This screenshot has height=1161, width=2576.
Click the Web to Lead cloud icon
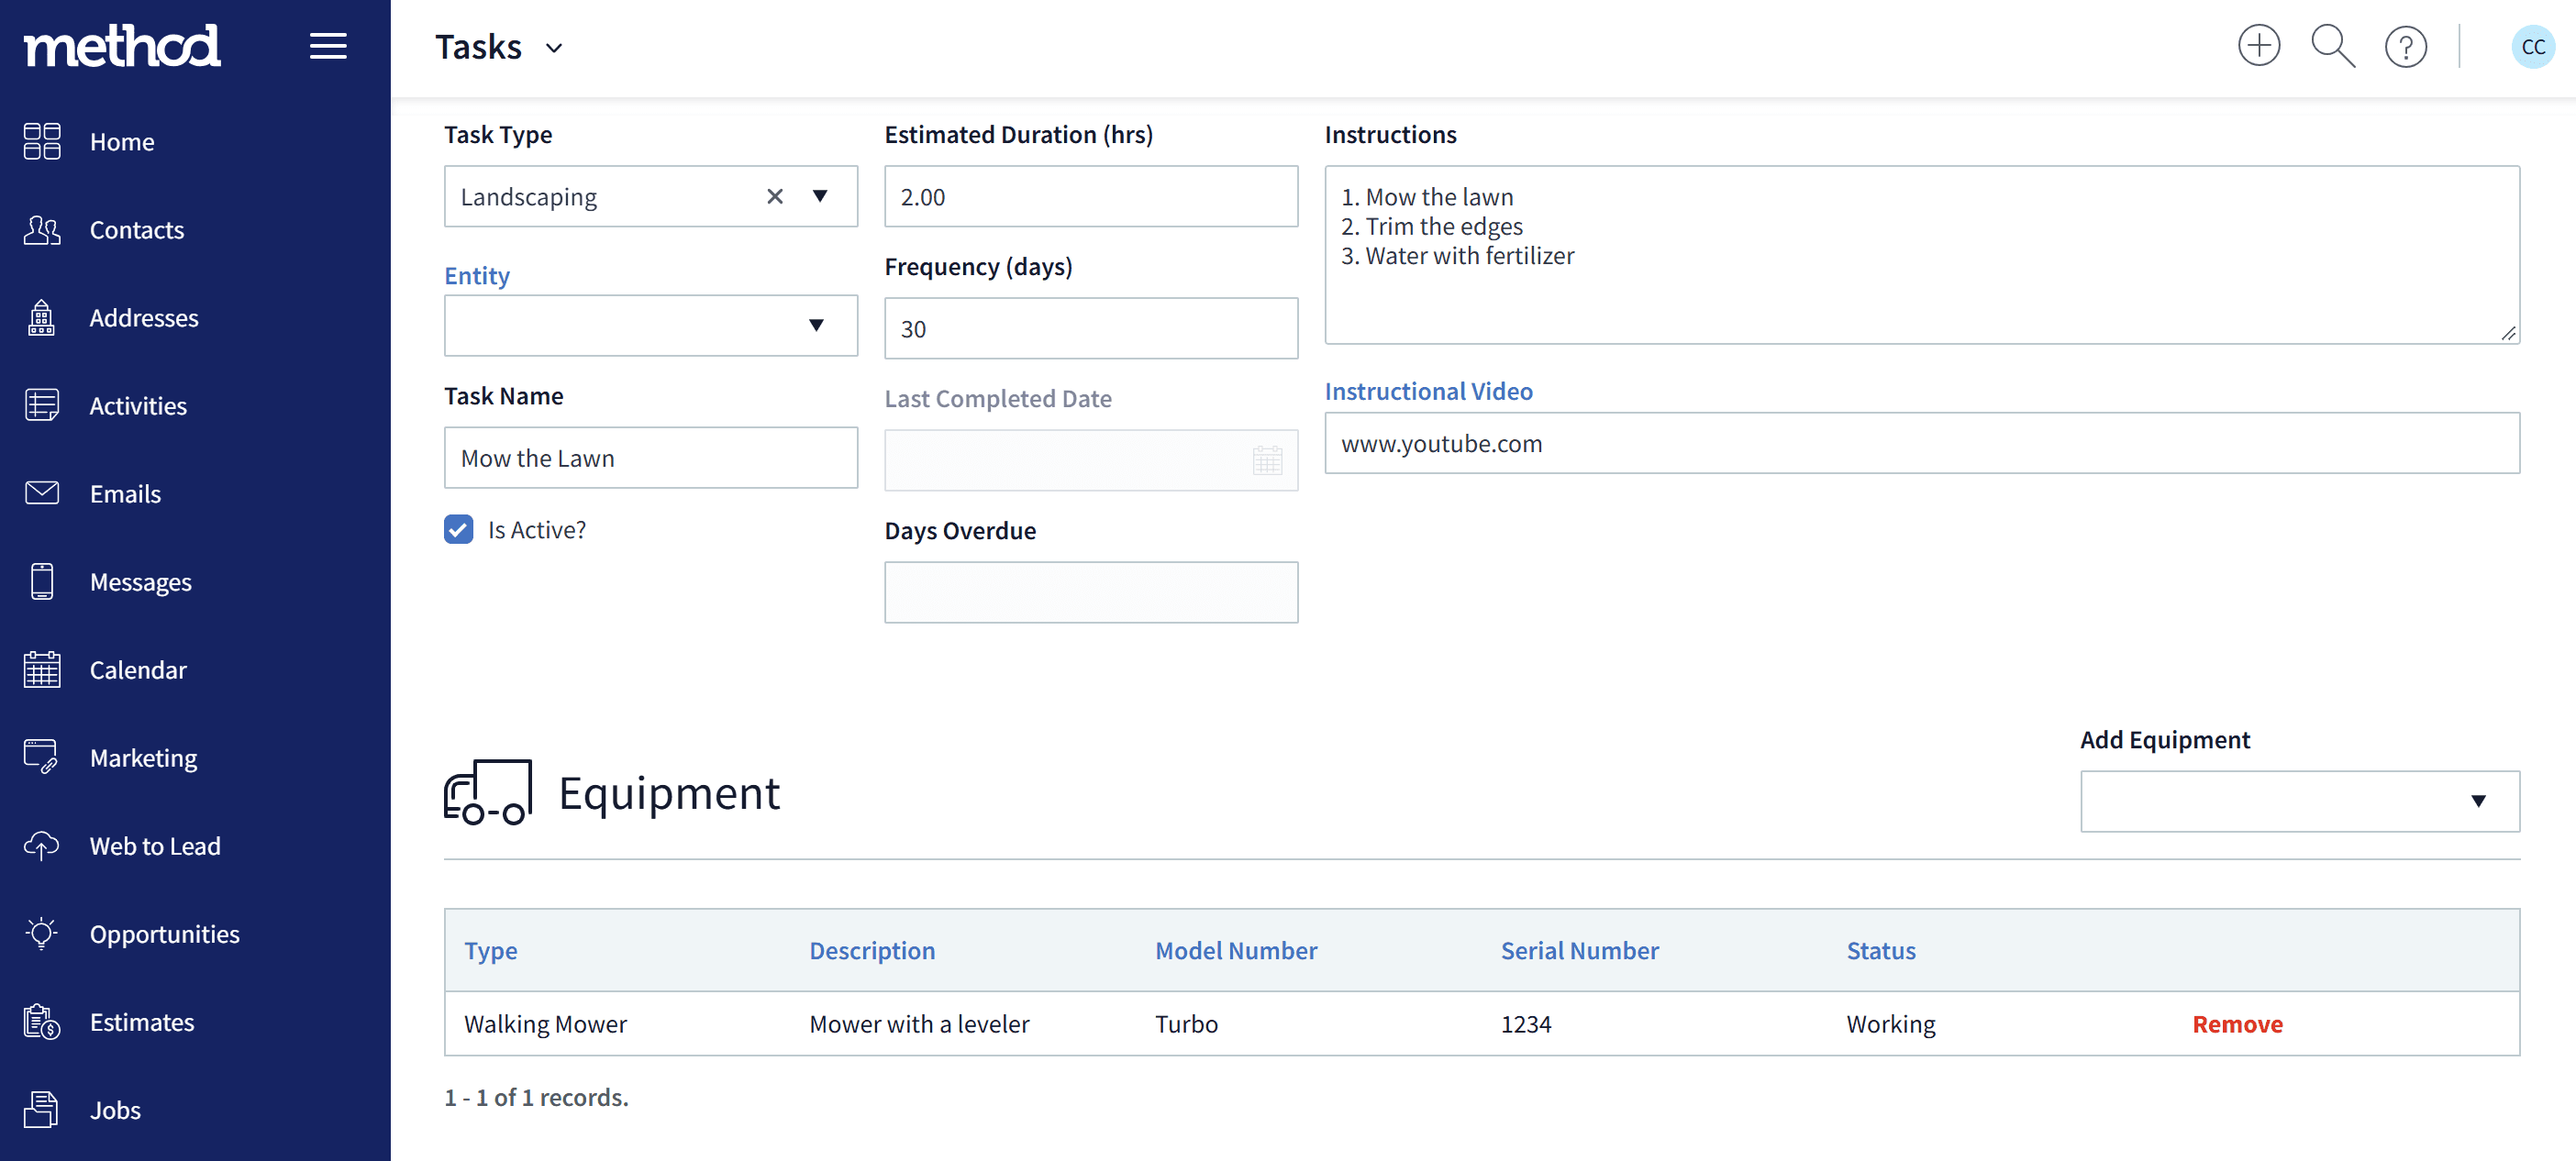(x=42, y=845)
